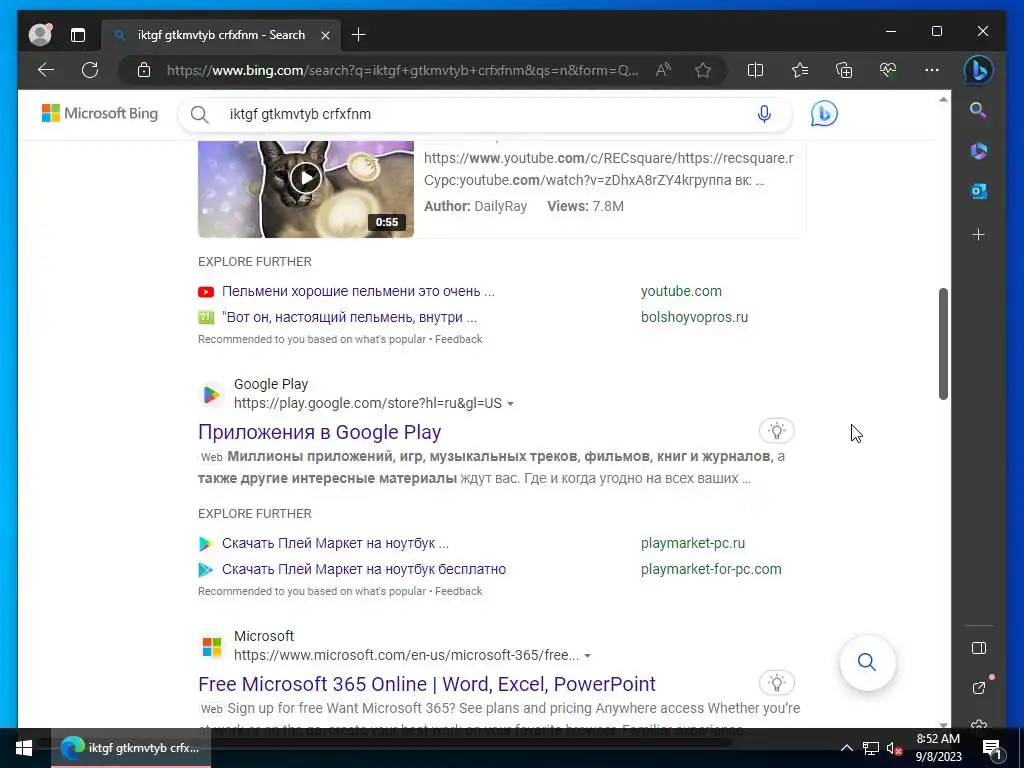Image resolution: width=1024 pixels, height=768 pixels.
Task: Open Collections panel
Action: tap(844, 70)
